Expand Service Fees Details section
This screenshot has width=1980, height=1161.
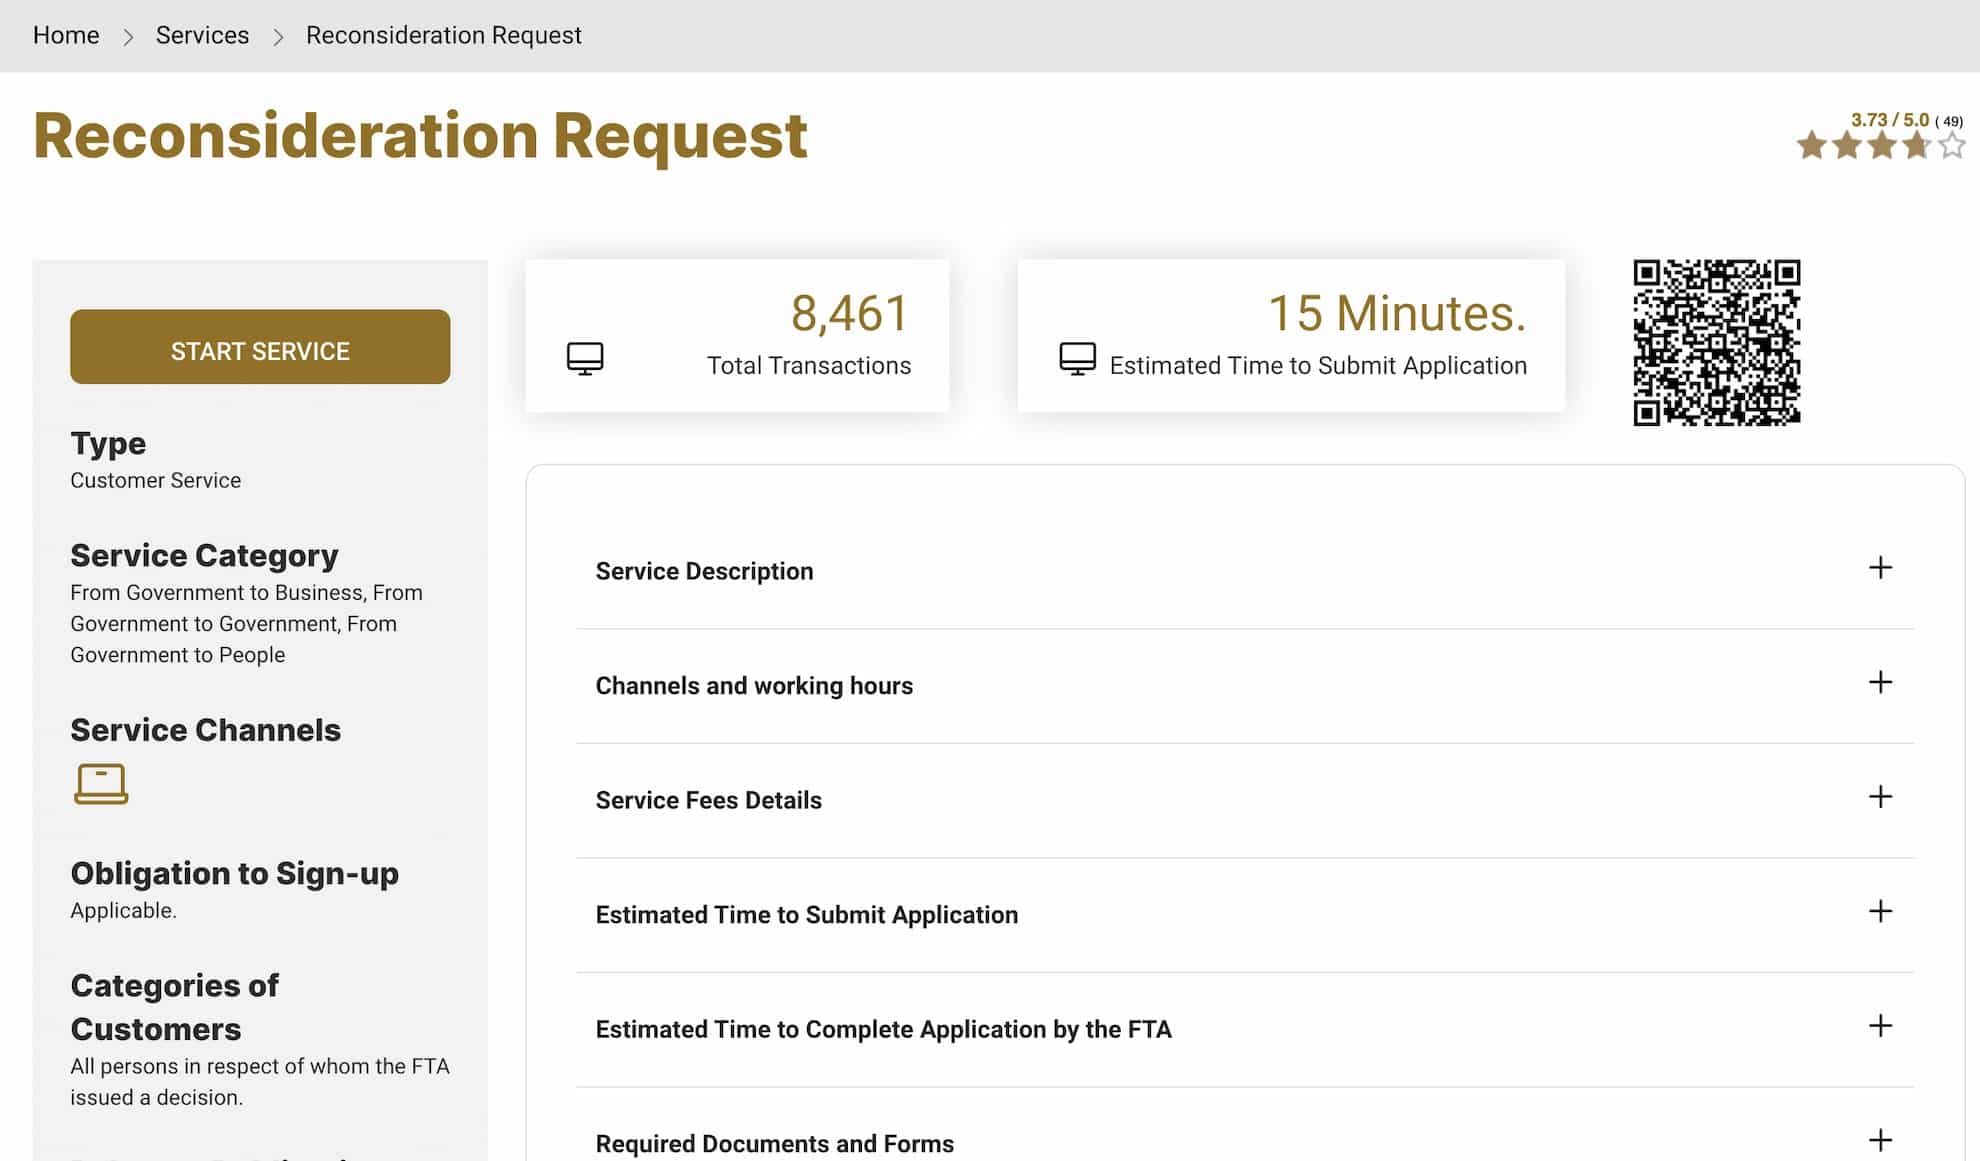[1244, 800]
